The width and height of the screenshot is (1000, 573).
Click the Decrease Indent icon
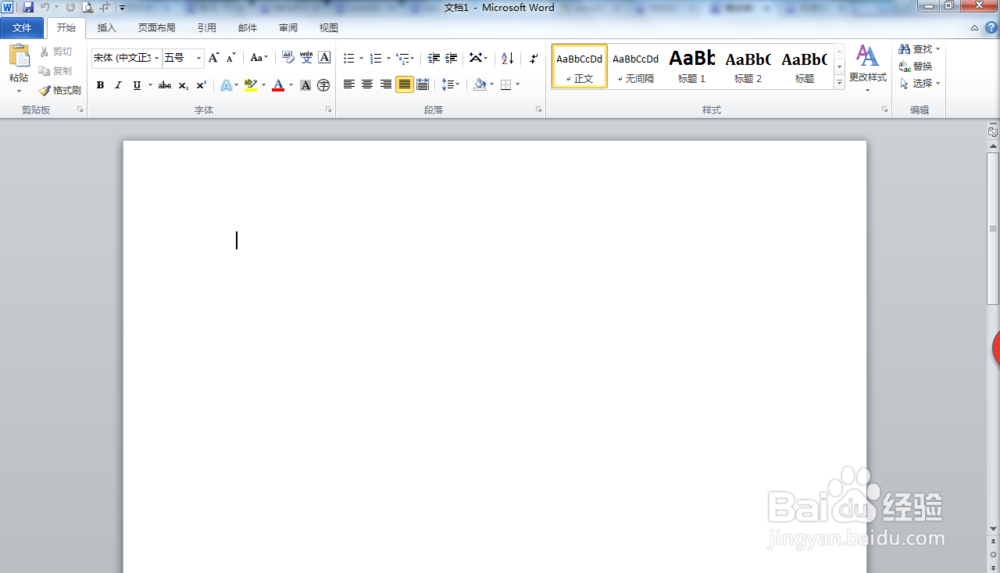[x=434, y=58]
